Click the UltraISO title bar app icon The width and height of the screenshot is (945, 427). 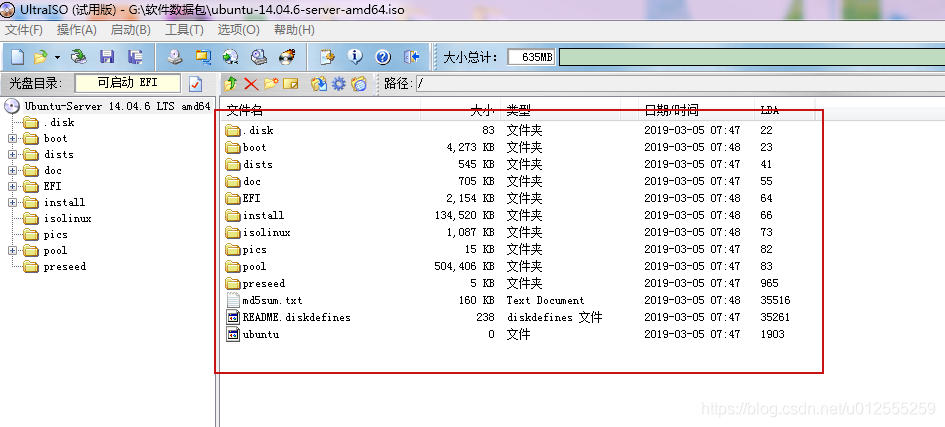(x=8, y=9)
